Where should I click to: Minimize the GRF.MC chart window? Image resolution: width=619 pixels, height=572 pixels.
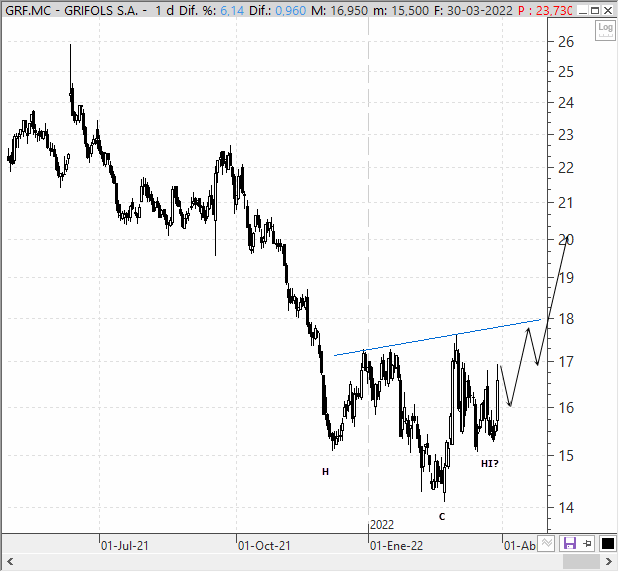click(582, 11)
